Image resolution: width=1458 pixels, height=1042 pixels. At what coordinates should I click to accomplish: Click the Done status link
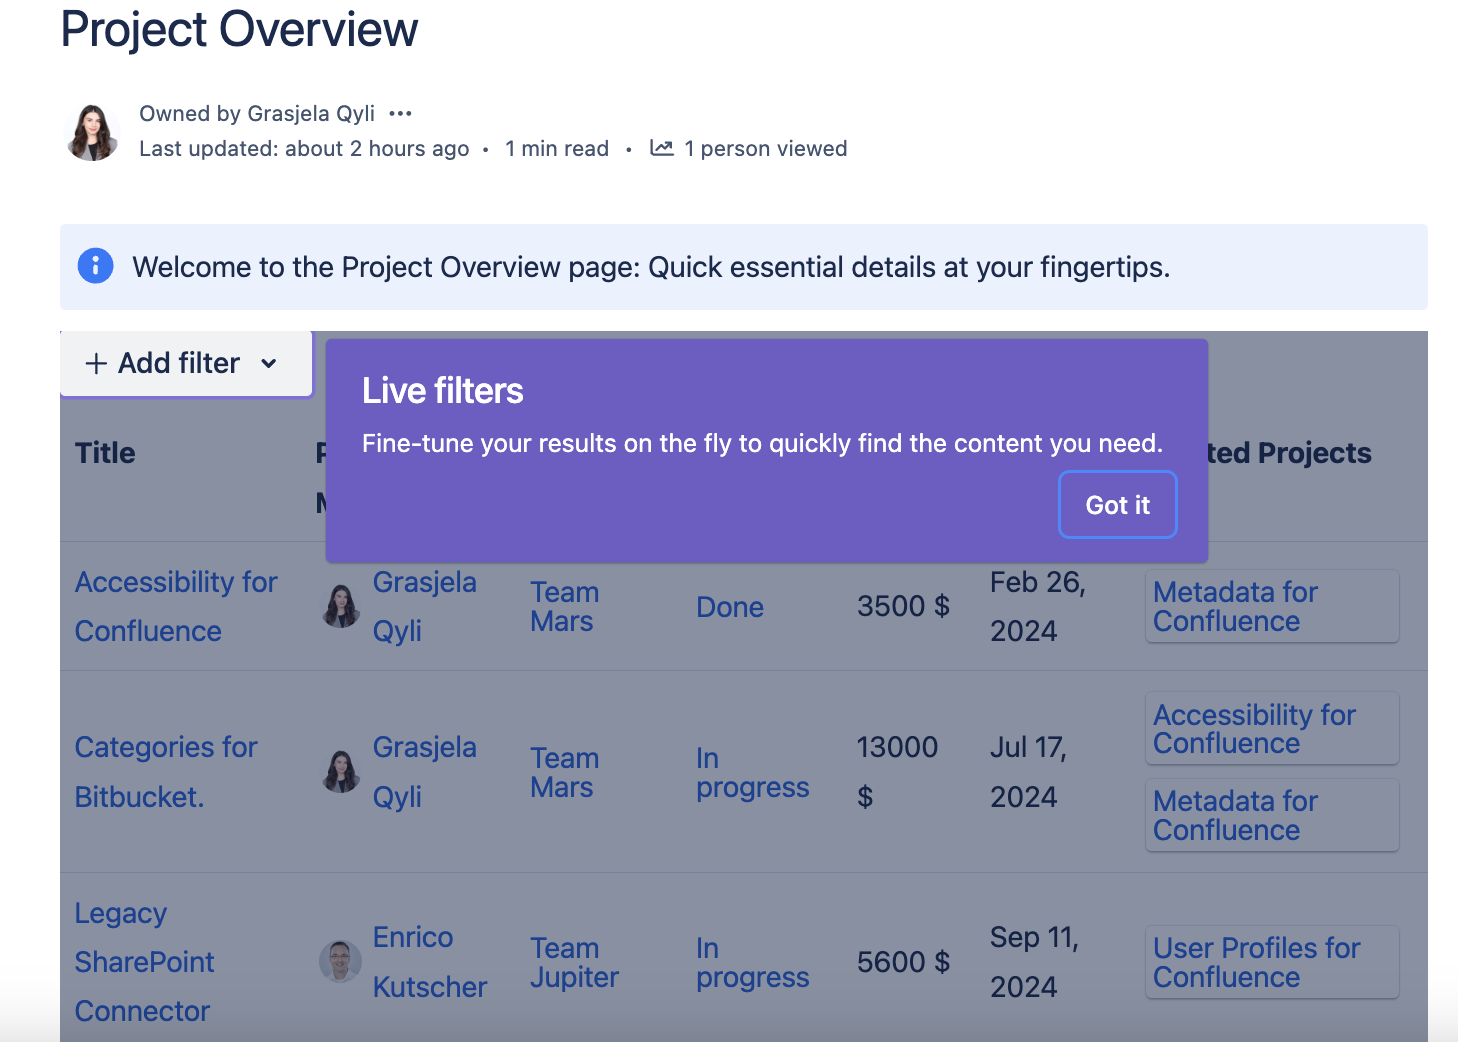(729, 607)
